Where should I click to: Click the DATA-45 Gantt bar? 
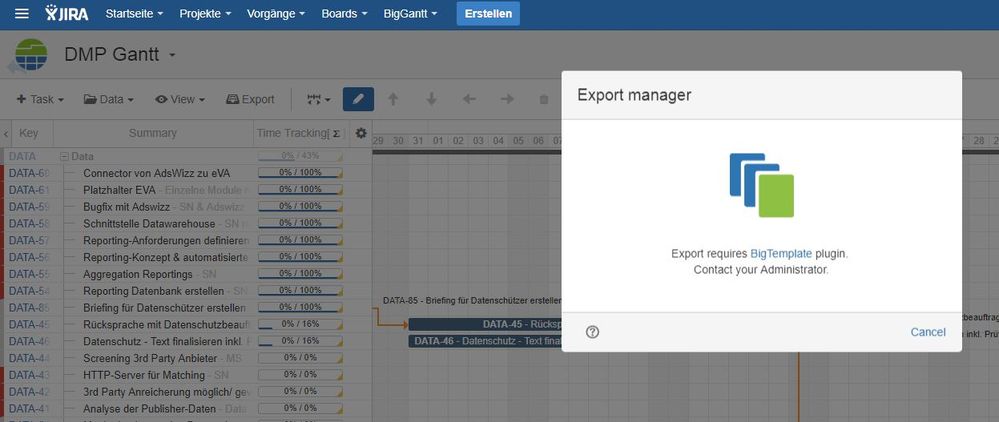pos(485,324)
